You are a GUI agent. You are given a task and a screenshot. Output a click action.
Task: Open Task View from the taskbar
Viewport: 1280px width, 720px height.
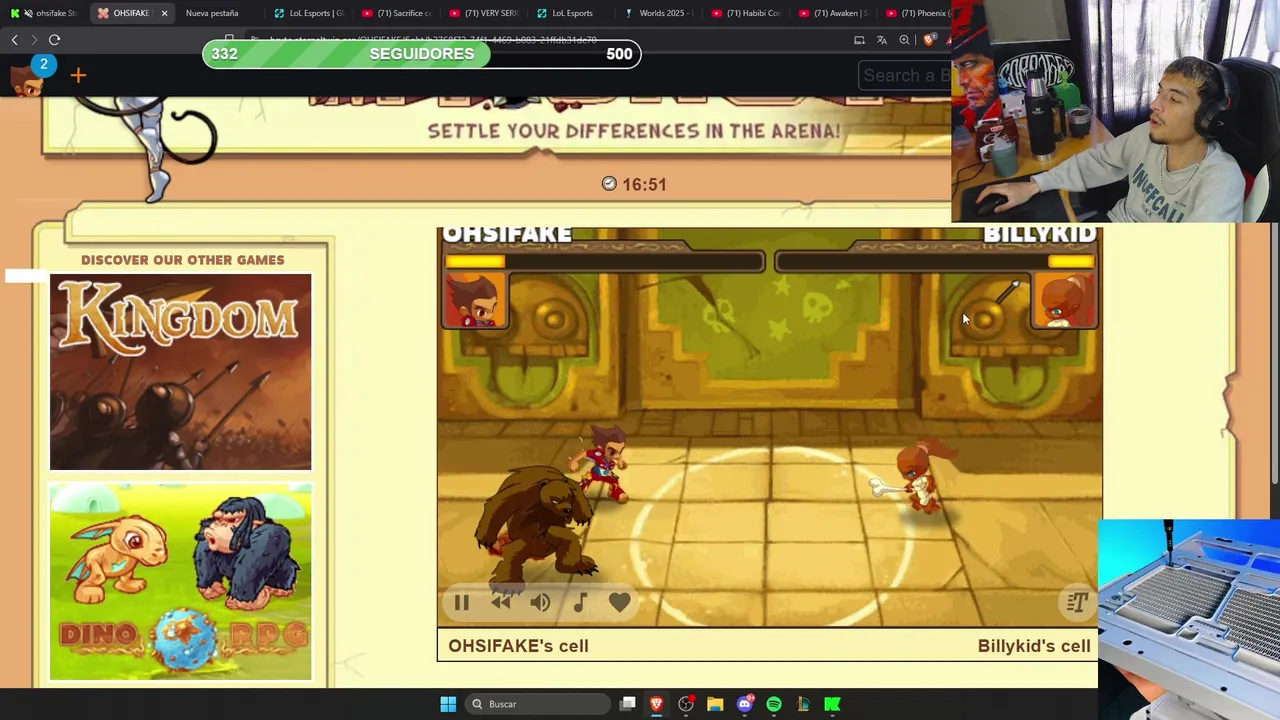pos(627,704)
